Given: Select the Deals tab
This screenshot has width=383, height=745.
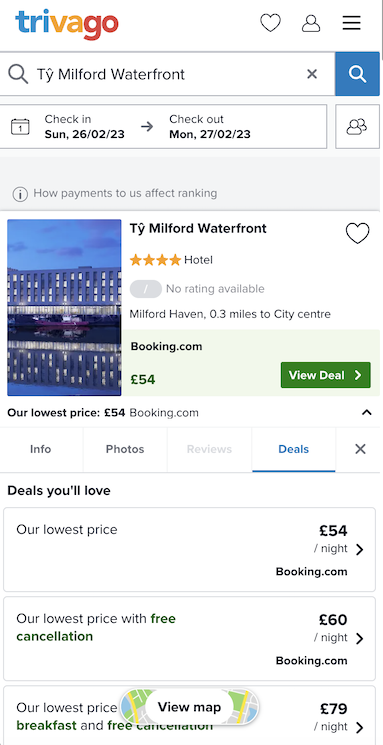Looking at the screenshot, I should pyautogui.click(x=294, y=449).
